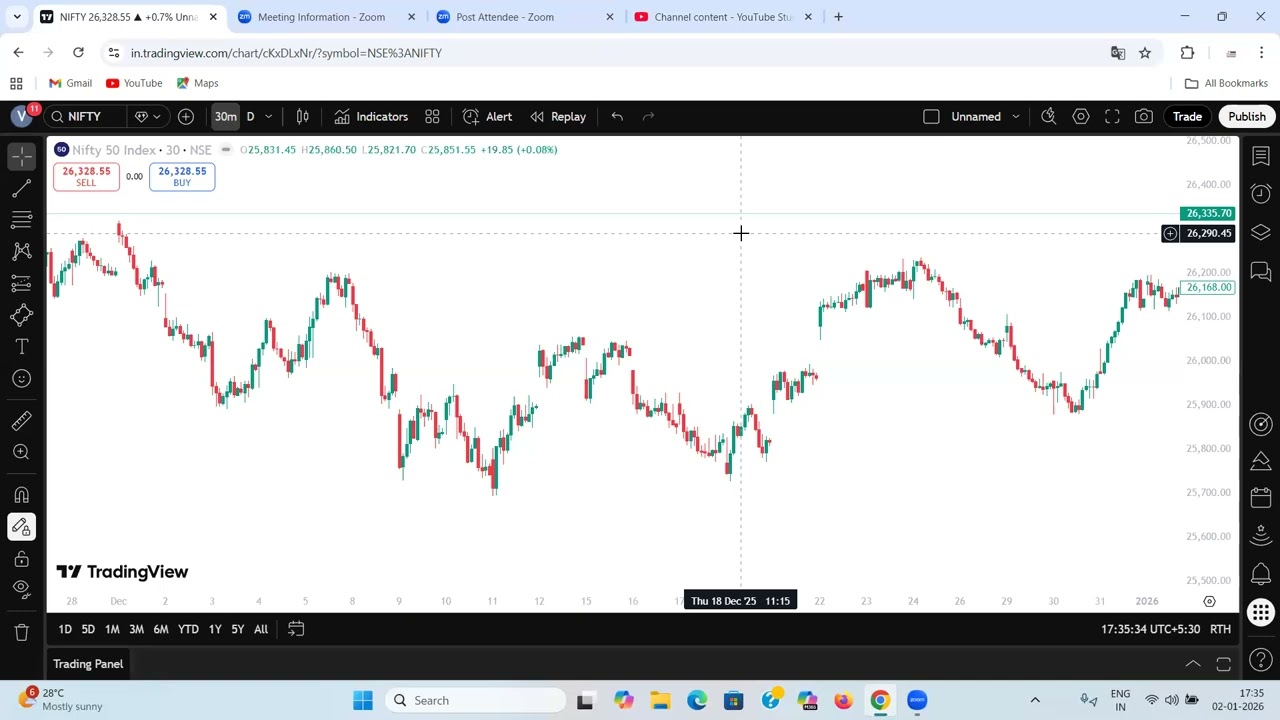Viewport: 1280px width, 720px height.
Task: Select the 1D date range
Action: click(65, 629)
